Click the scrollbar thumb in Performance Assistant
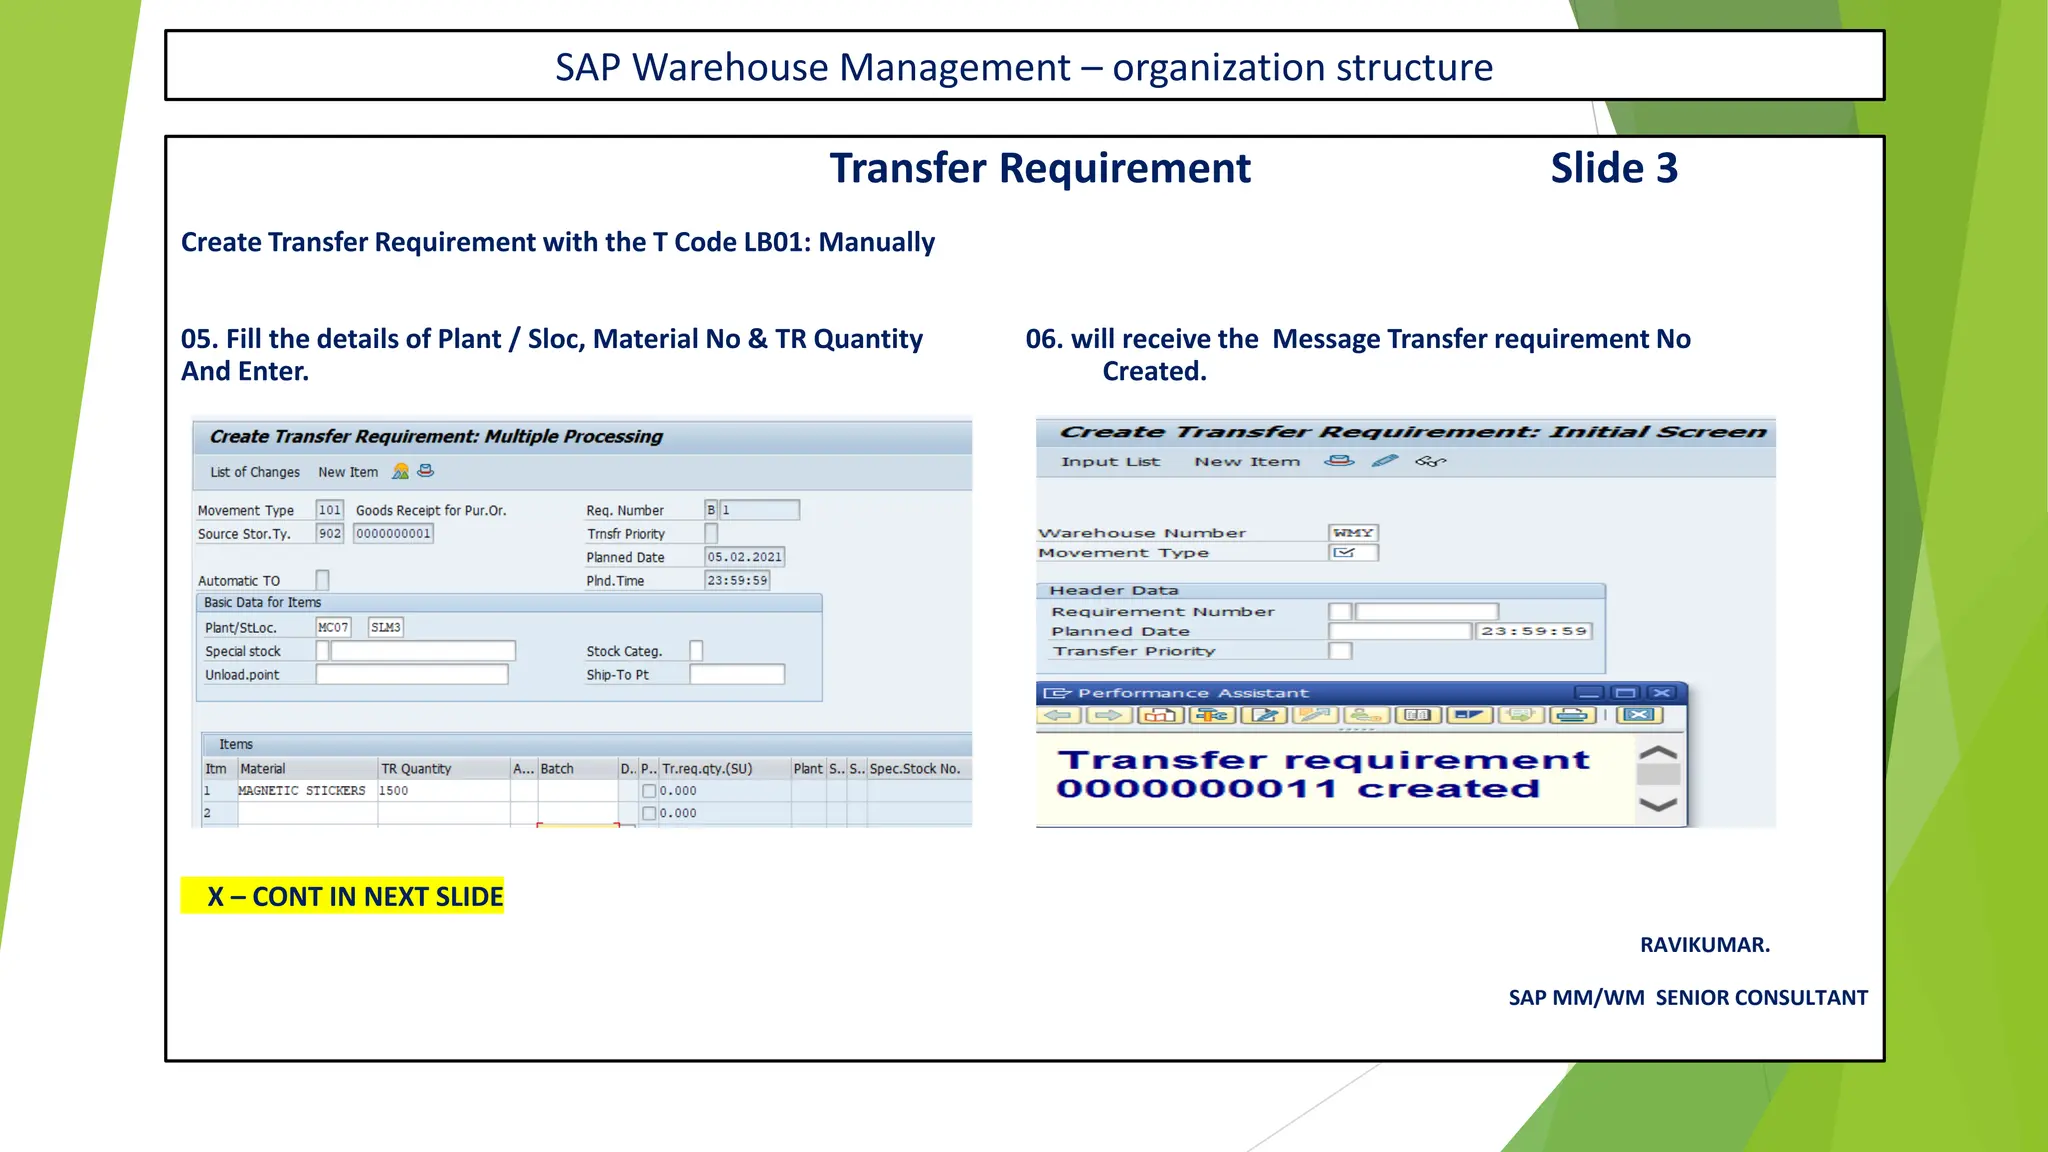Screen dimensions: 2048x1152 pyautogui.click(x=1659, y=774)
